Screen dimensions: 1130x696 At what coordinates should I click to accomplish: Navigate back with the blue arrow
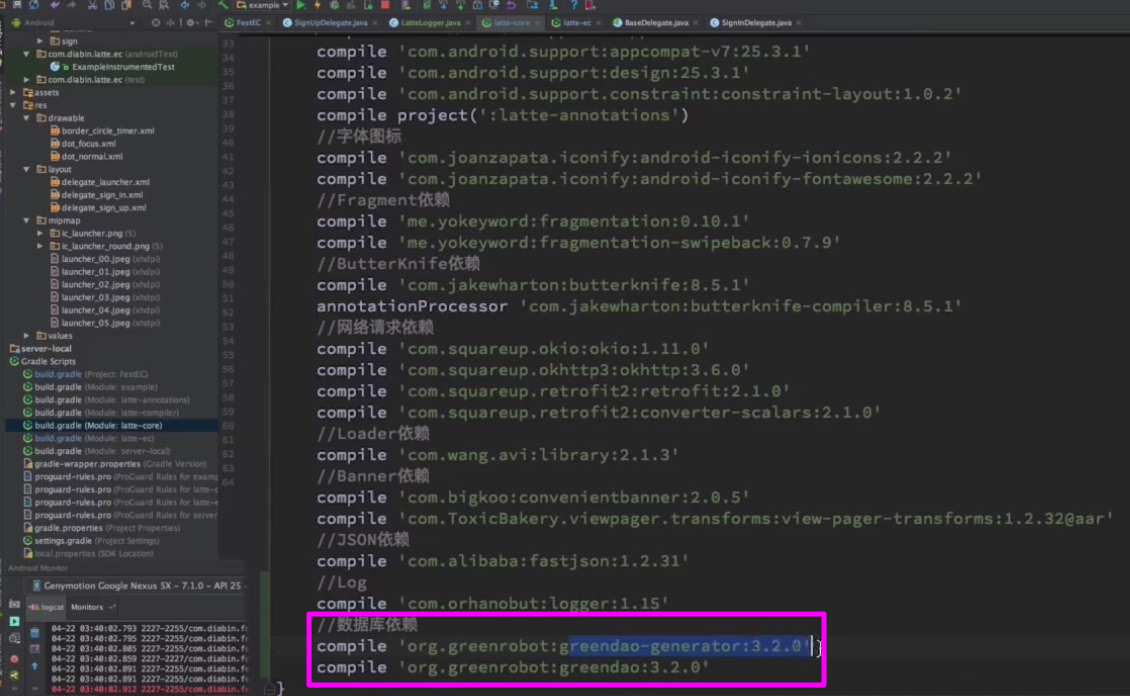pos(185,4)
